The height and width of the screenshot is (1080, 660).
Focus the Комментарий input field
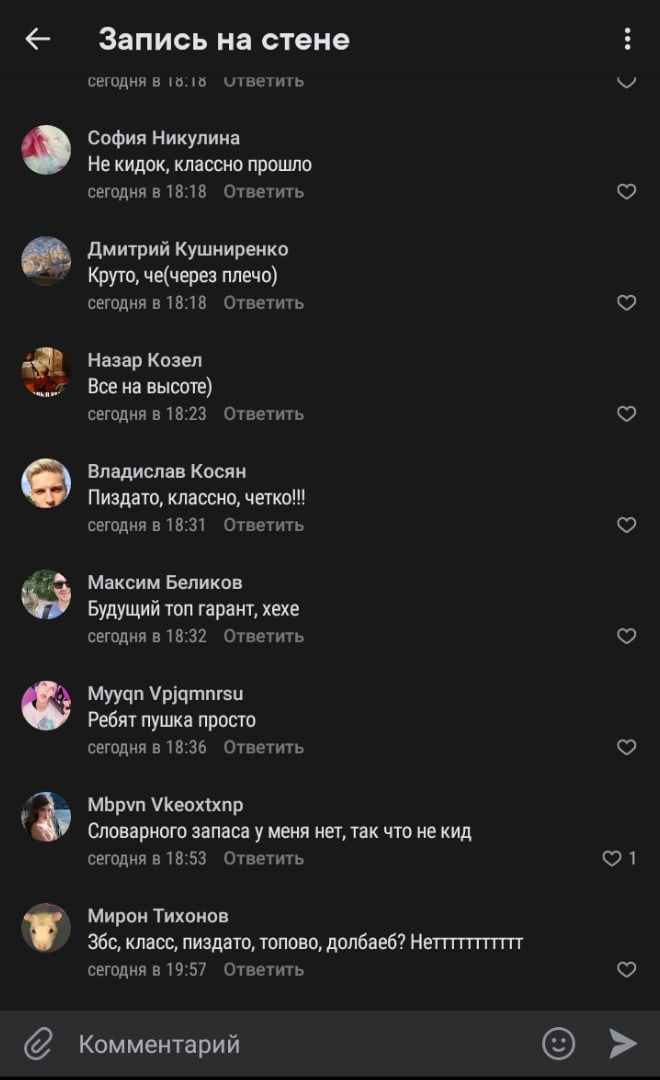pos(300,1044)
